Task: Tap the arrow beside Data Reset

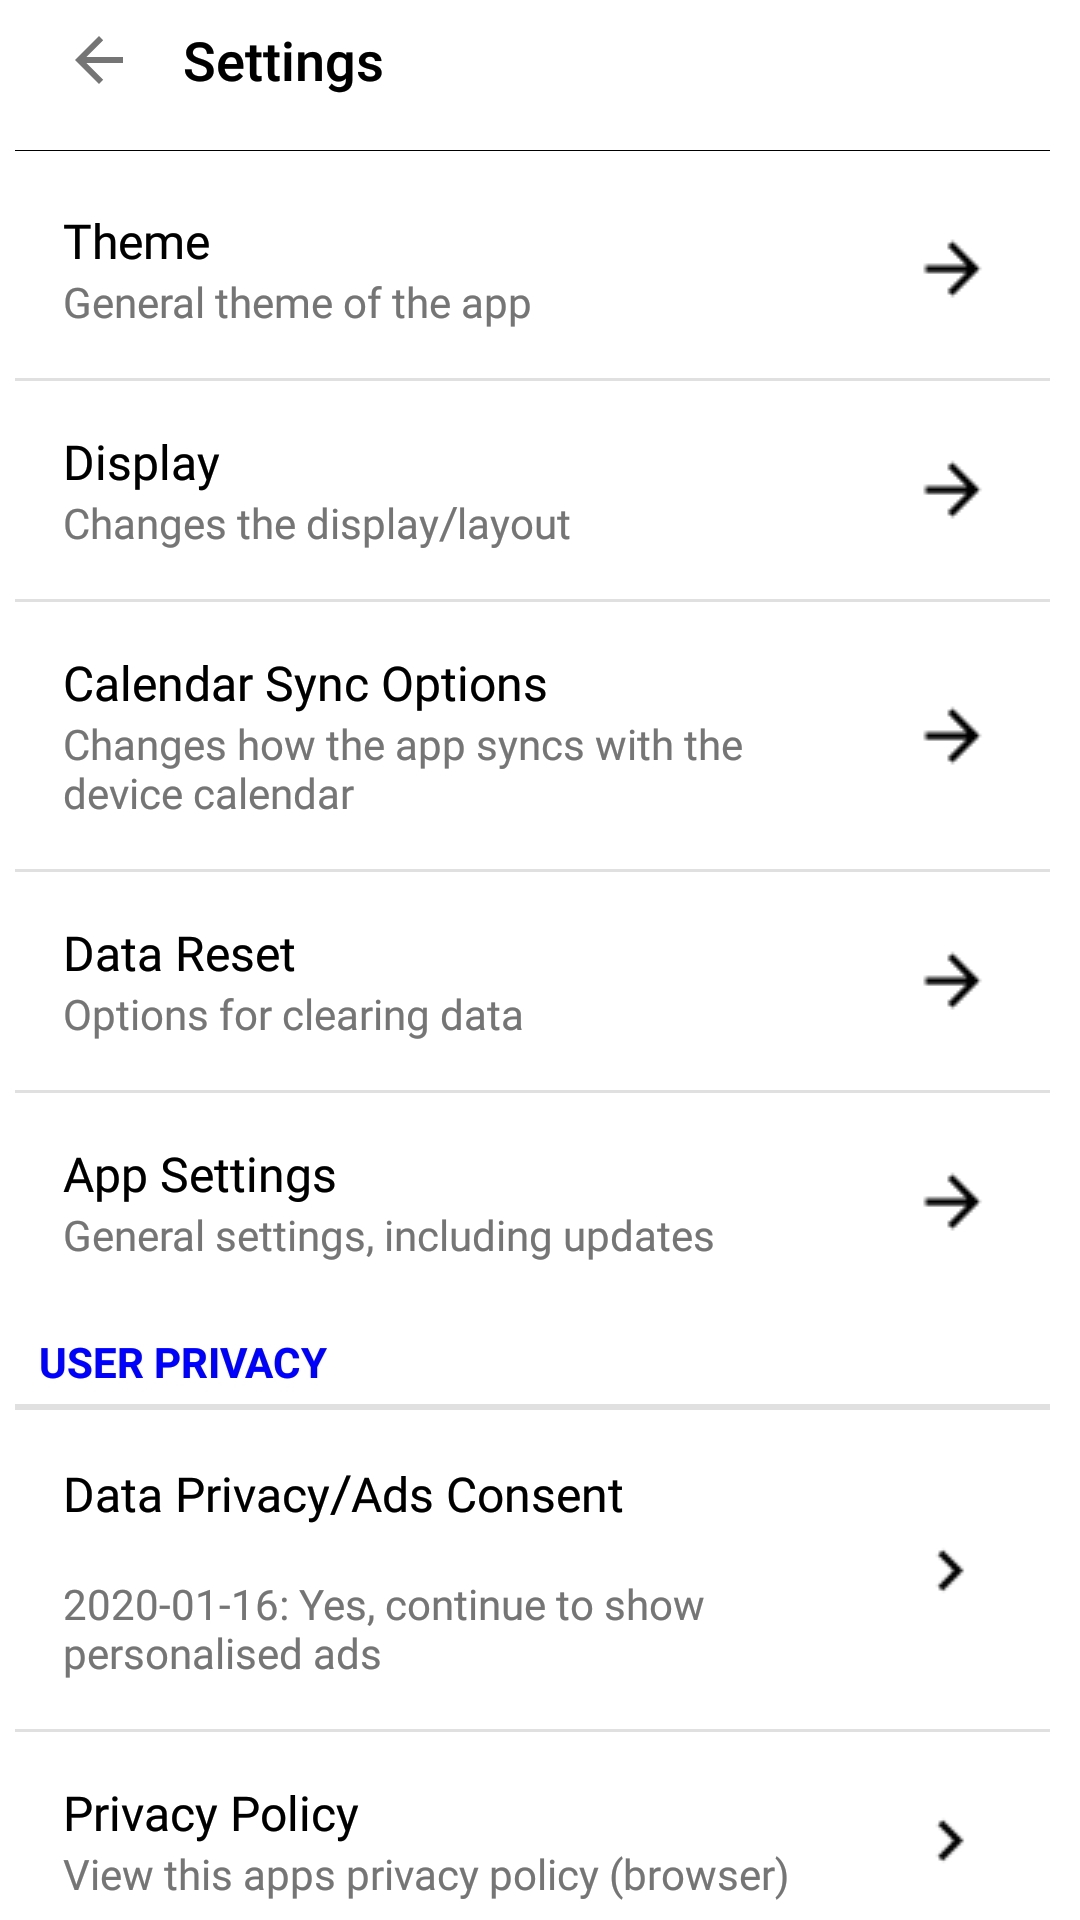Action: pyautogui.click(x=951, y=981)
